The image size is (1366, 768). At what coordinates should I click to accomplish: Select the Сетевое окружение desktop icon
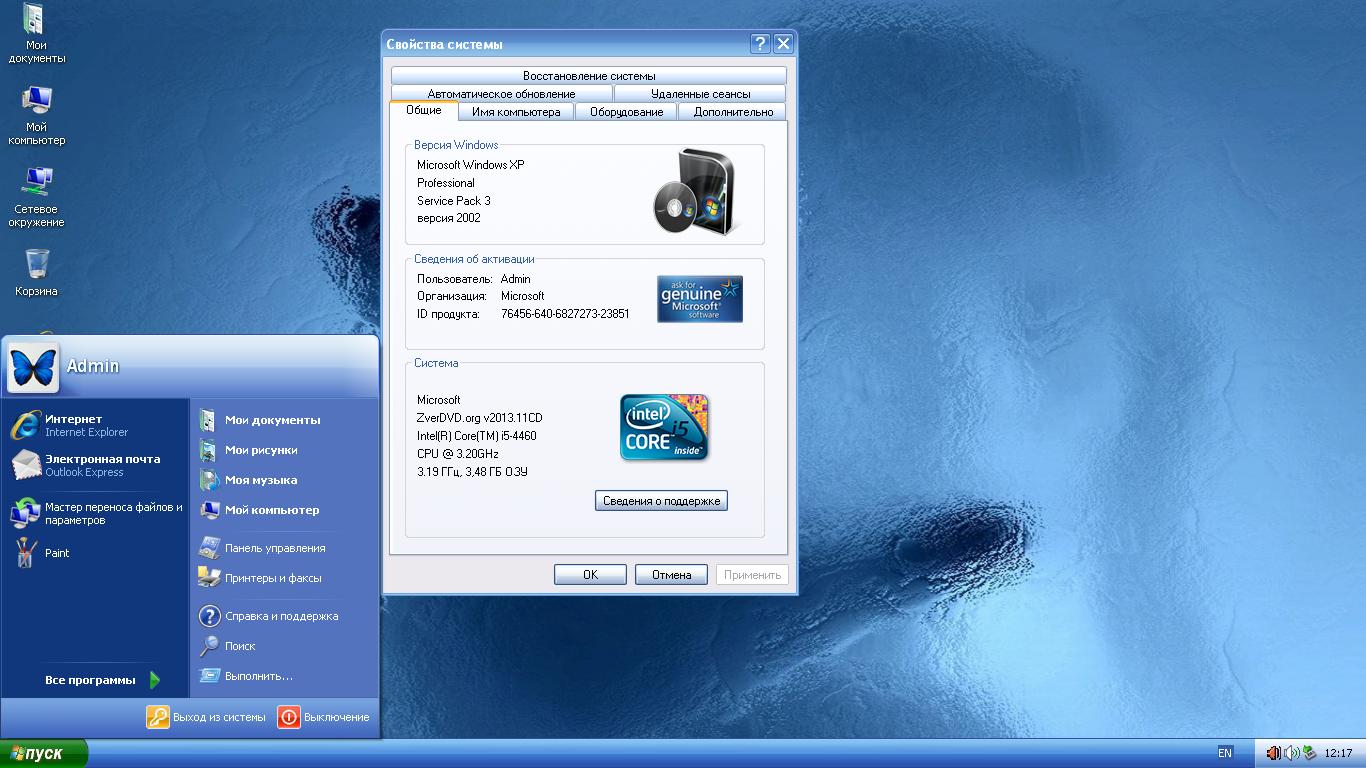pyautogui.click(x=36, y=196)
